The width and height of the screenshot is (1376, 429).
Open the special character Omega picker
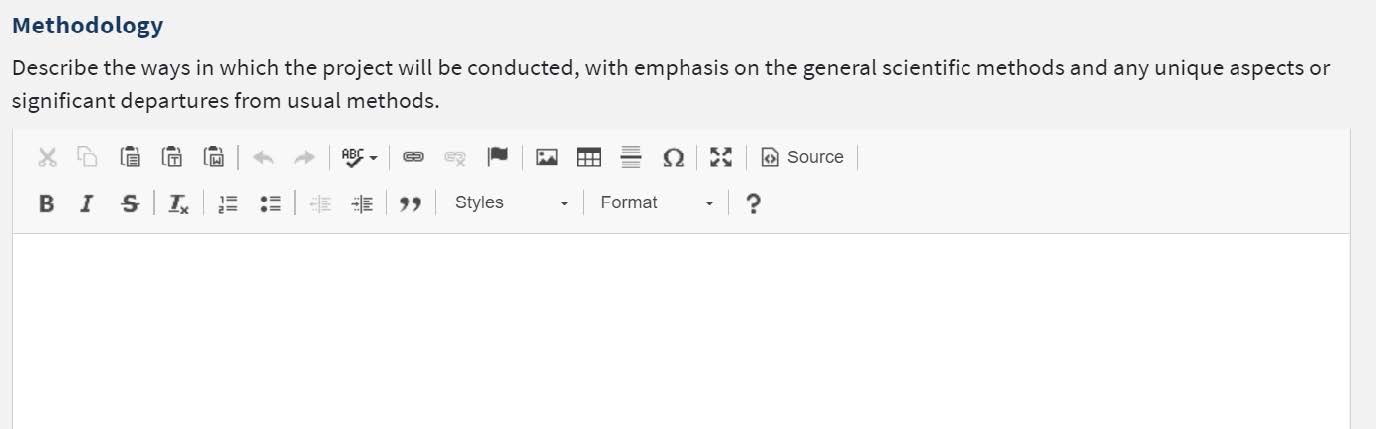(x=674, y=157)
